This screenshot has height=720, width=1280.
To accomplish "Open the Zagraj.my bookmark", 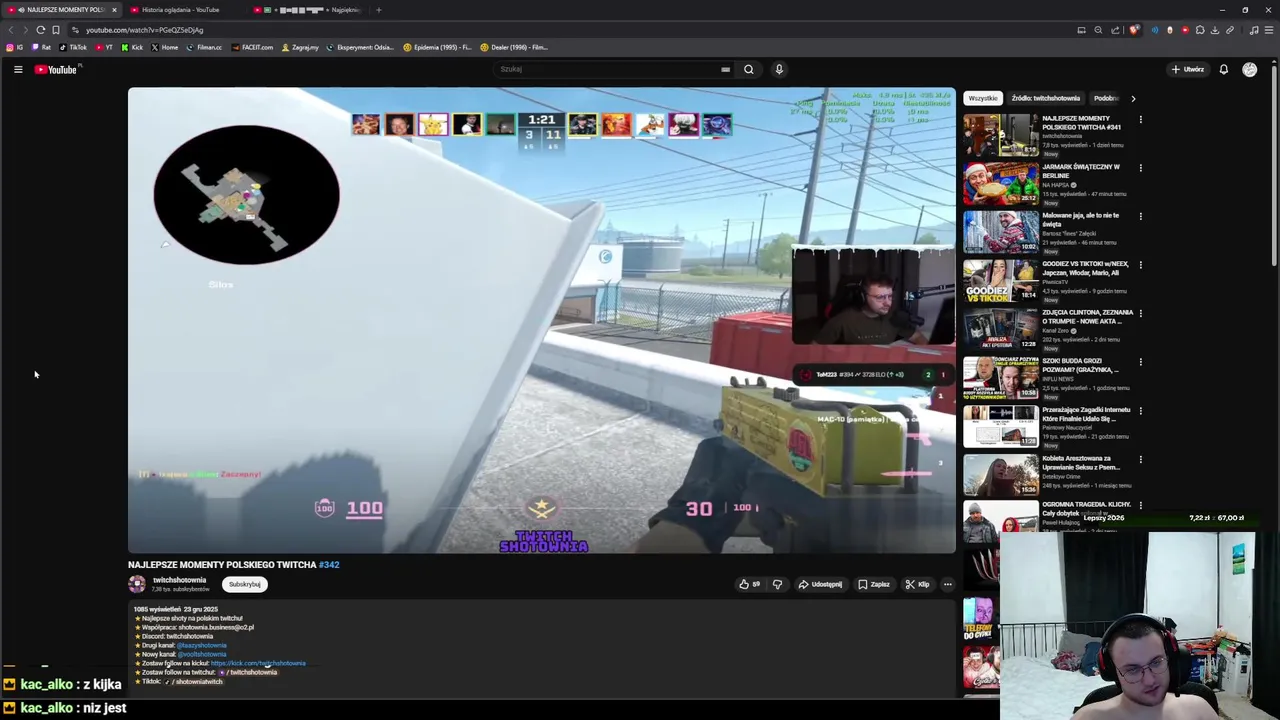I will pos(300,47).
